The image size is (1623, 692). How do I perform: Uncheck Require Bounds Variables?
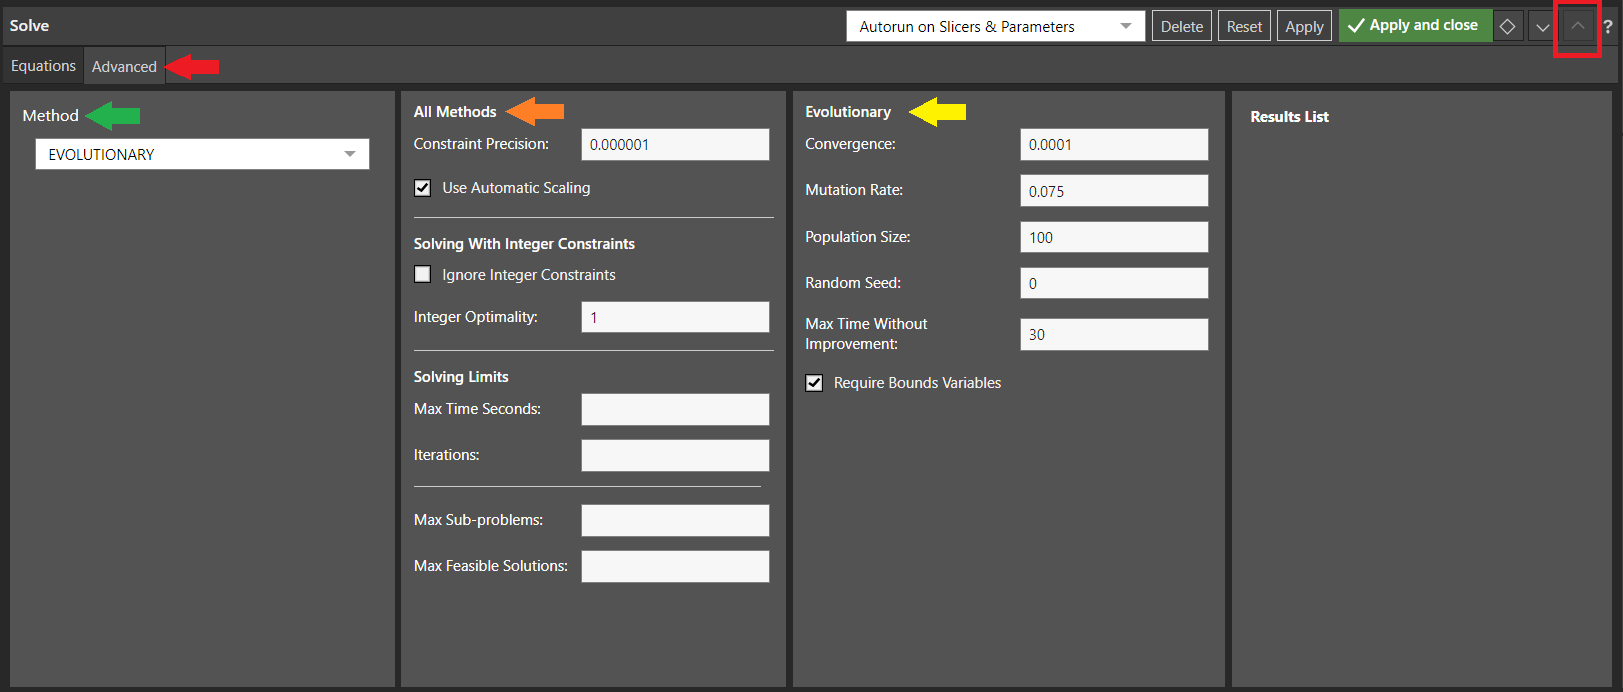(815, 383)
